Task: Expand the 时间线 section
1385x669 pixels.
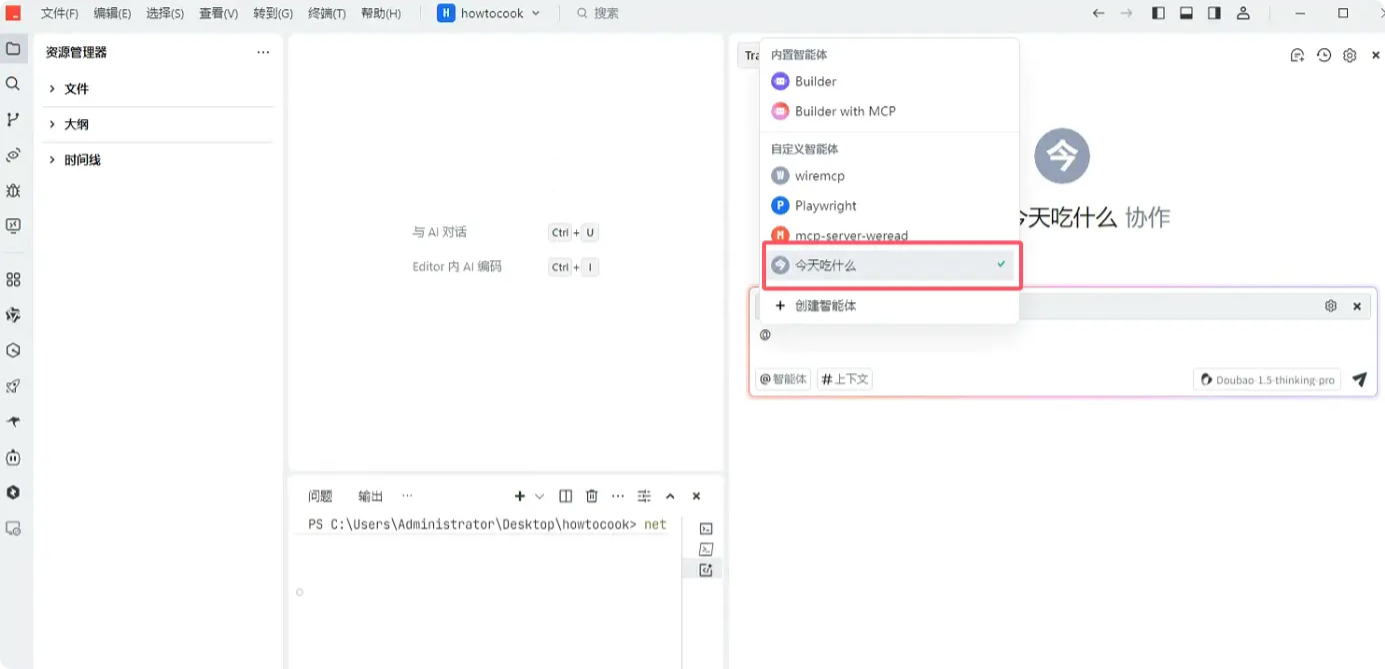Action: 160,160
